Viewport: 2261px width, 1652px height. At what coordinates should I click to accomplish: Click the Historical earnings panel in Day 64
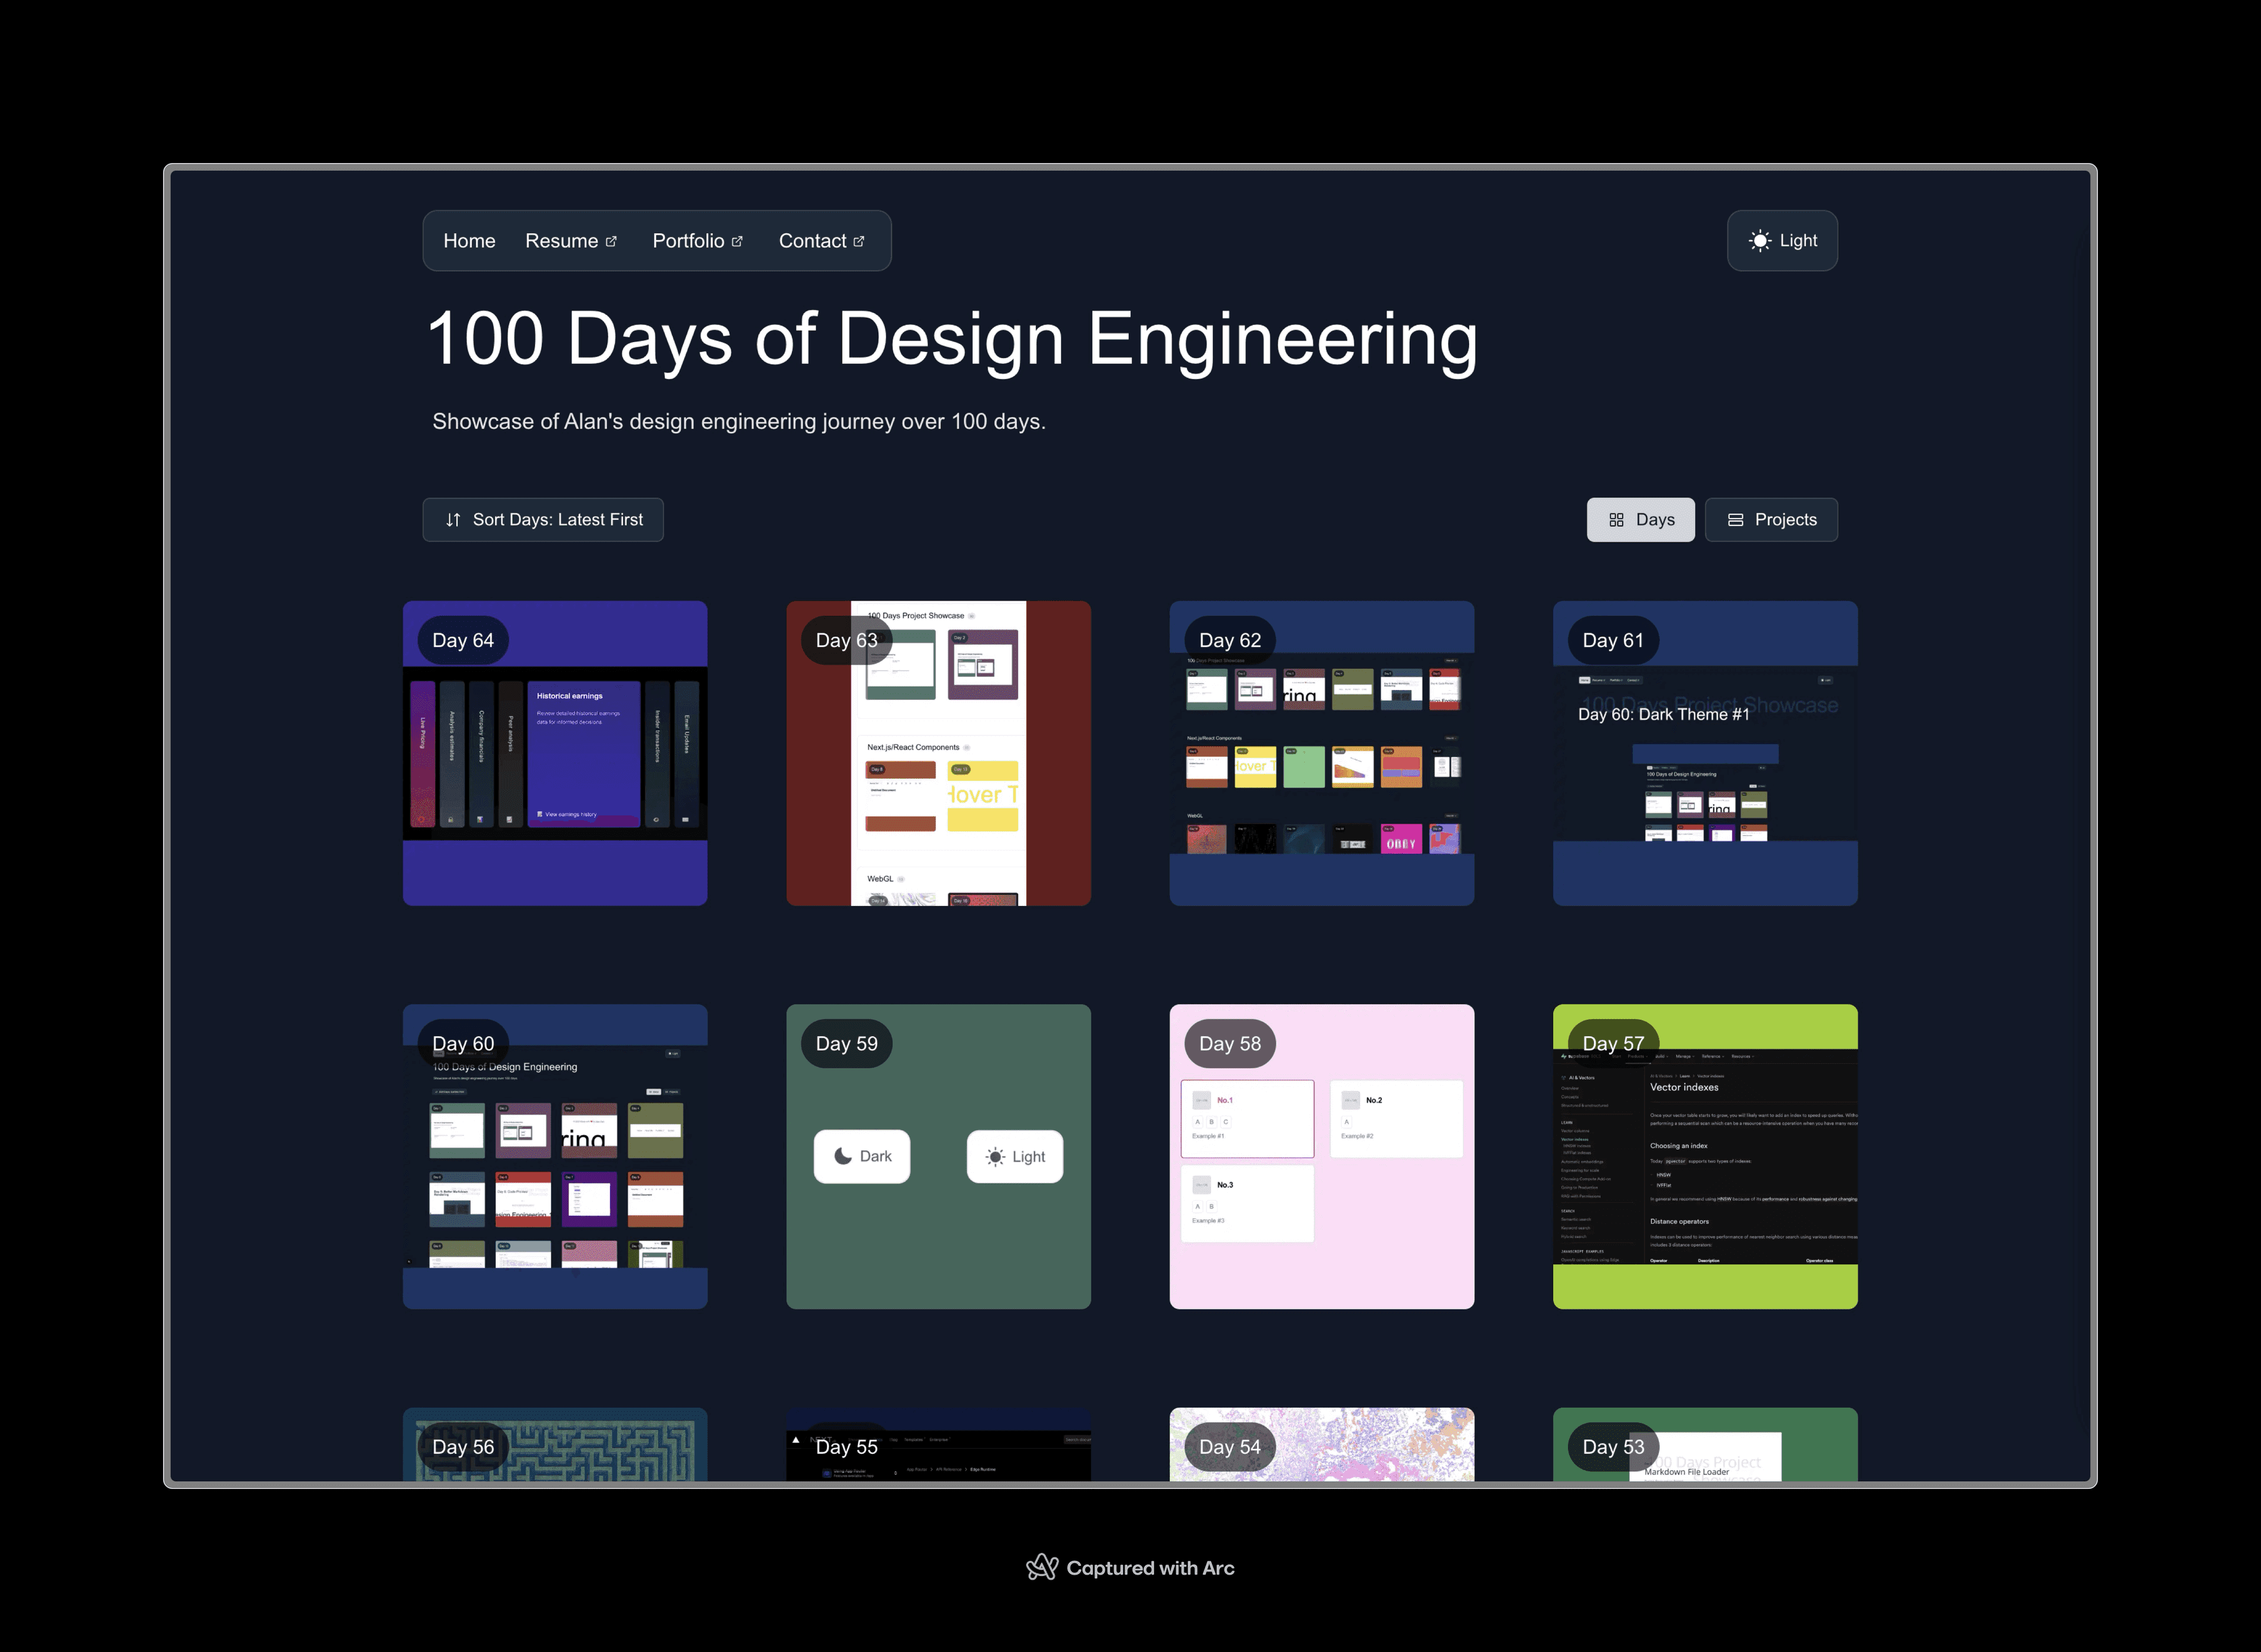click(x=584, y=754)
